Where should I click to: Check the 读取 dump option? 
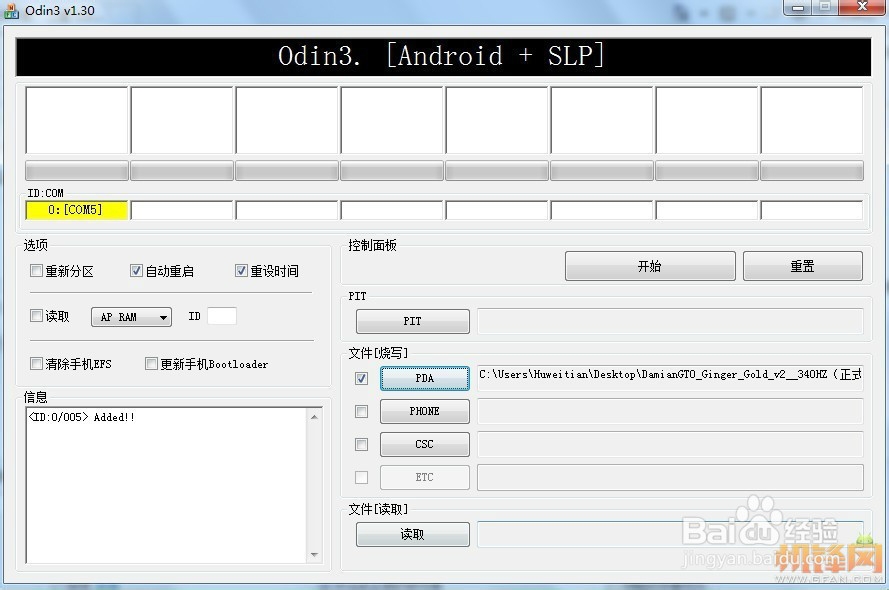[x=36, y=316]
